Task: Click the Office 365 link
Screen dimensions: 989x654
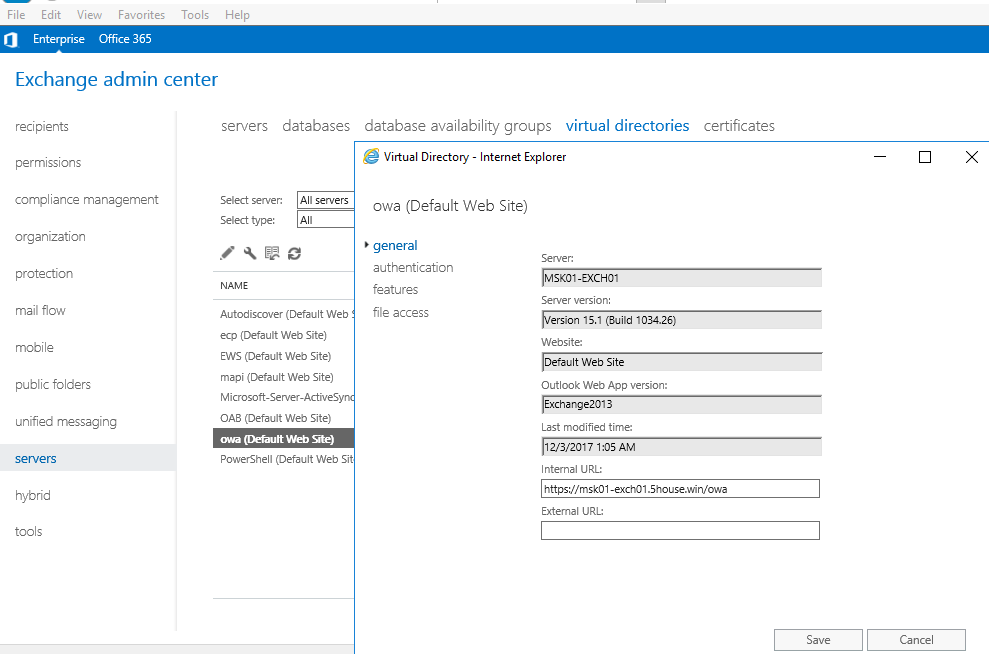Action: [x=125, y=39]
